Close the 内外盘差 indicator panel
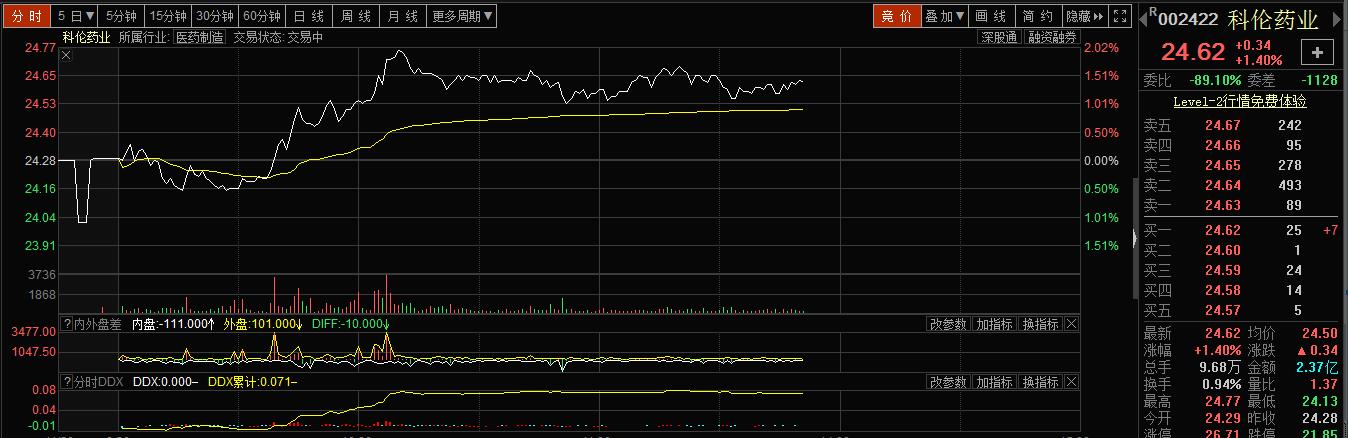The height and width of the screenshot is (438, 1348). coord(1072,324)
